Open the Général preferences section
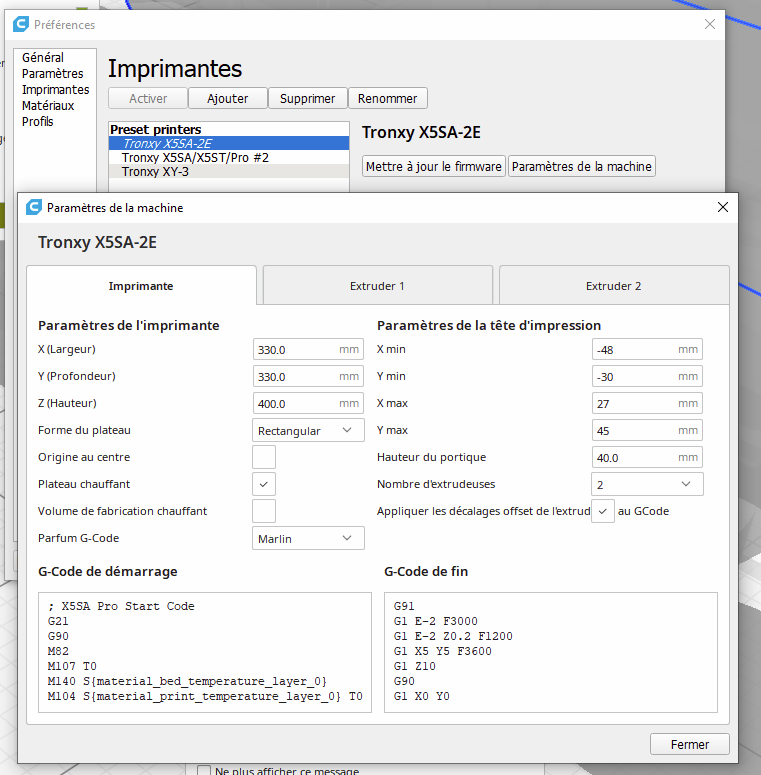This screenshot has height=775, width=761. point(43,57)
